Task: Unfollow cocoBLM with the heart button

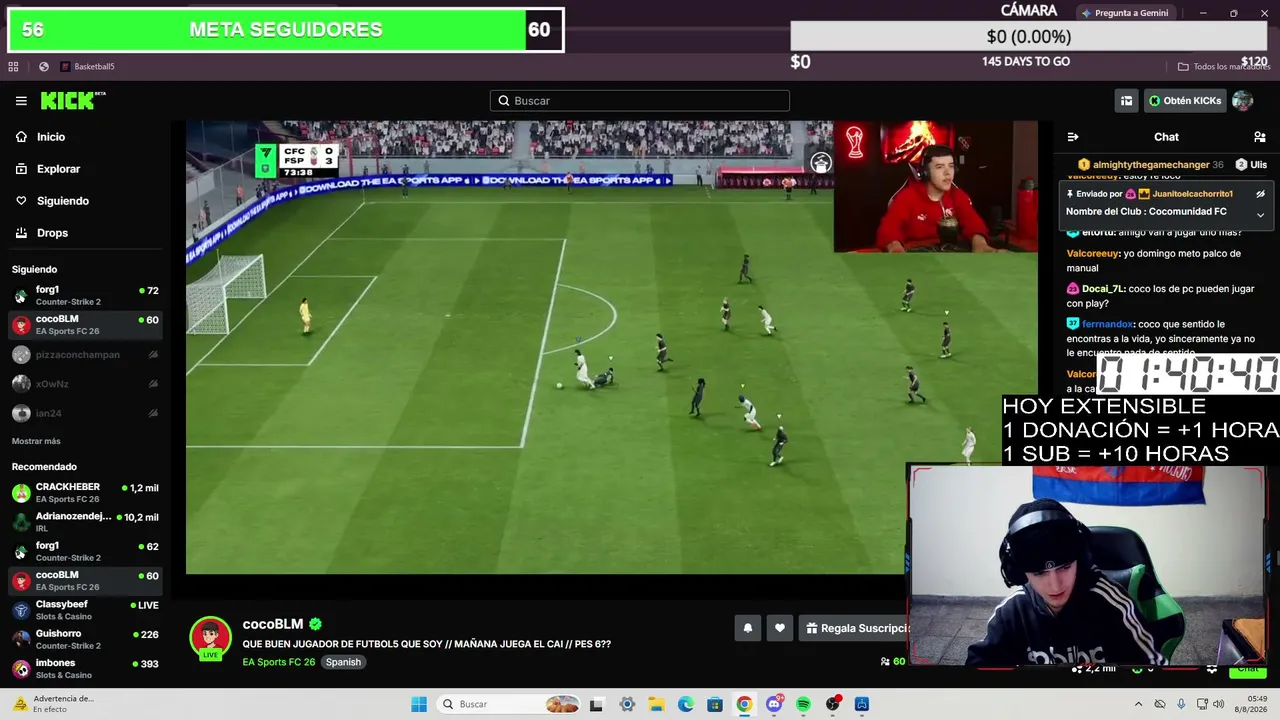Action: tap(780, 628)
